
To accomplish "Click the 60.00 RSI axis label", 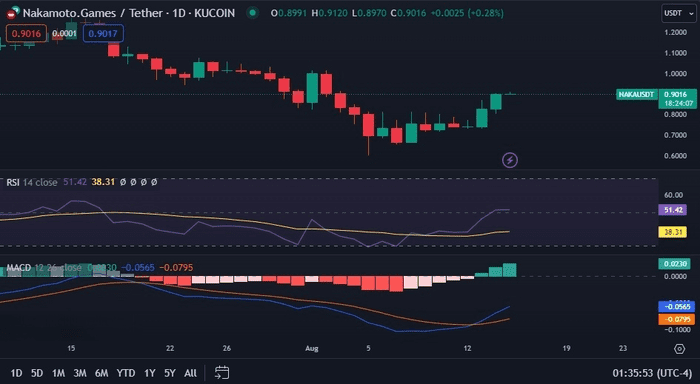I will 673,195.
